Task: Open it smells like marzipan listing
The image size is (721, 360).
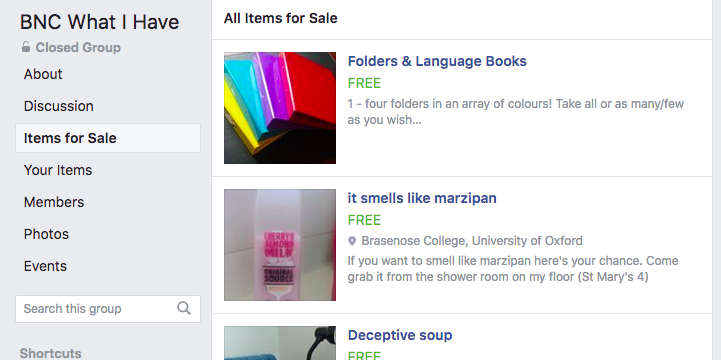Action: point(422,198)
